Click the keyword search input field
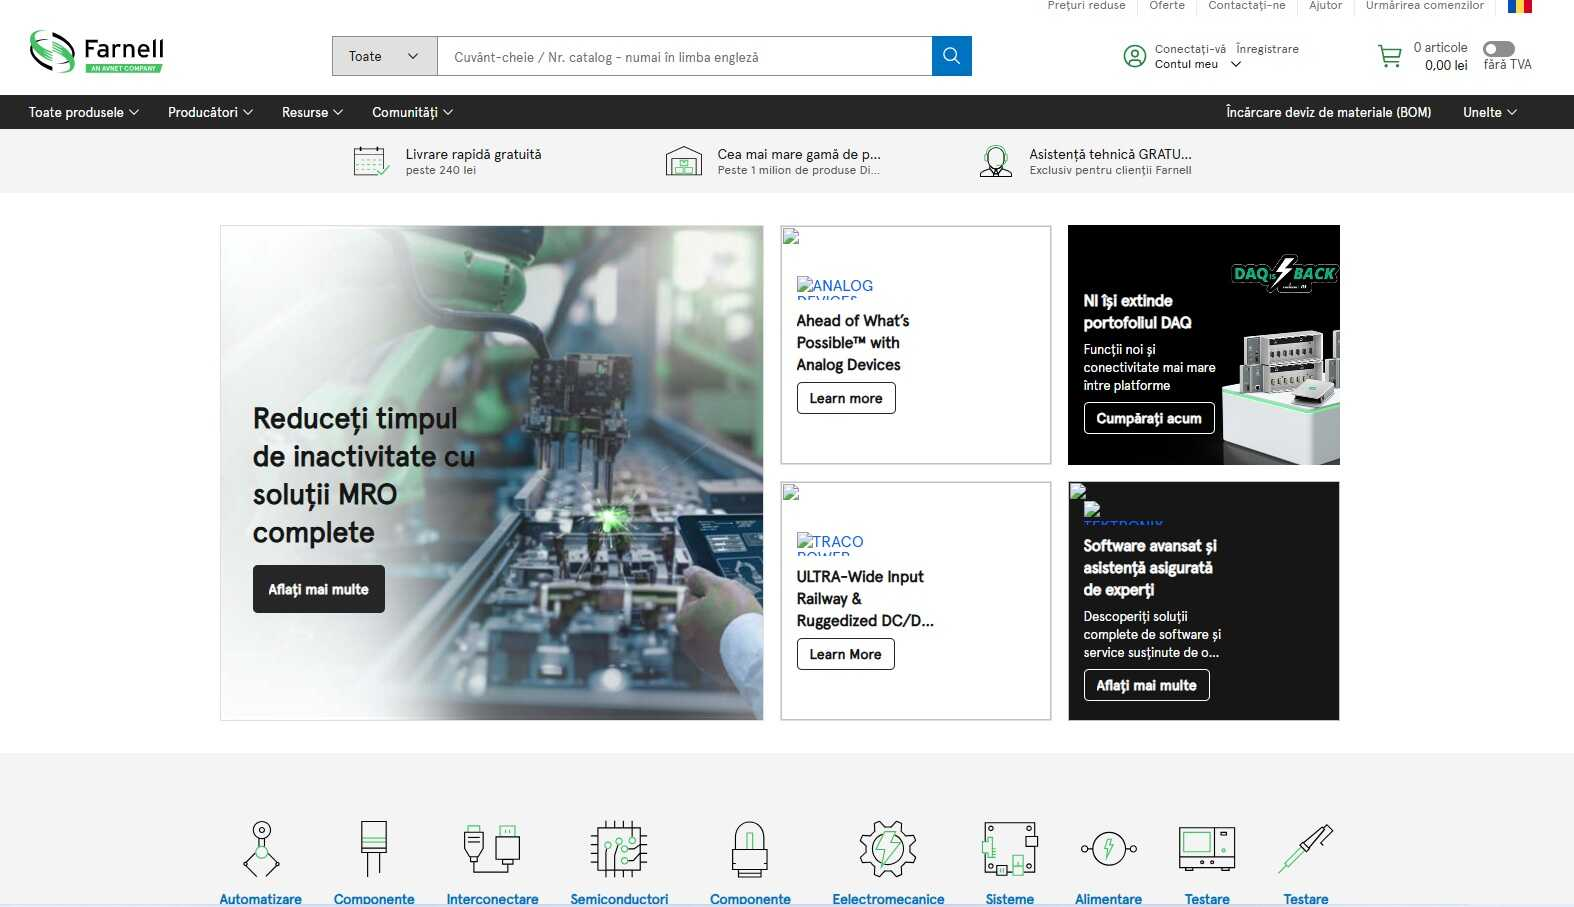Image resolution: width=1574 pixels, height=907 pixels. (x=684, y=56)
